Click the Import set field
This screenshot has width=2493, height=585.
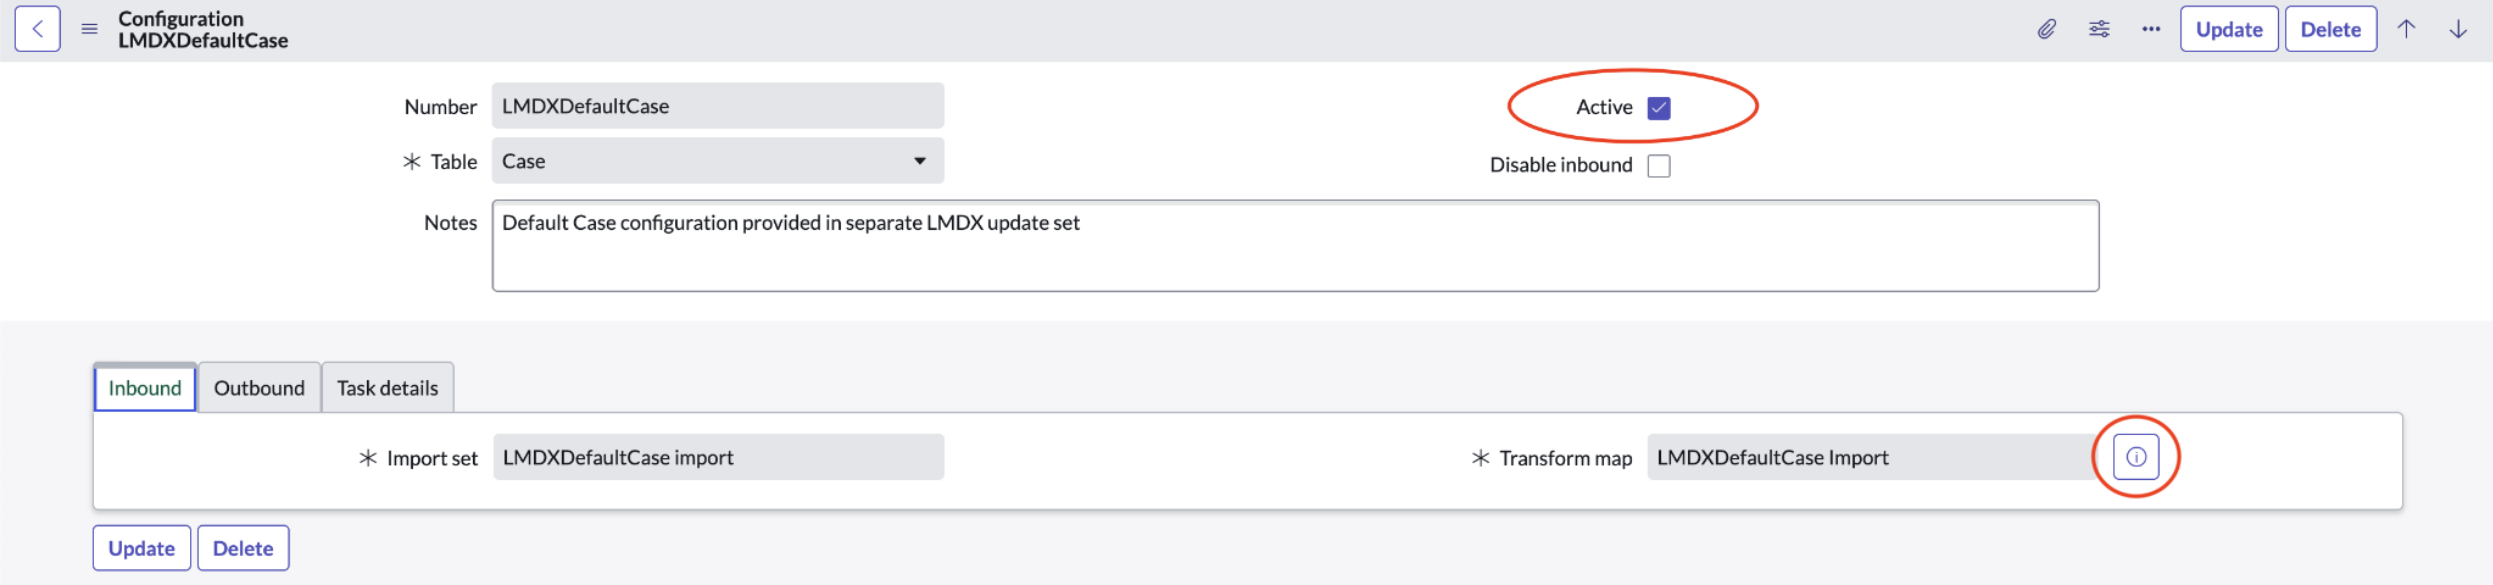point(718,457)
